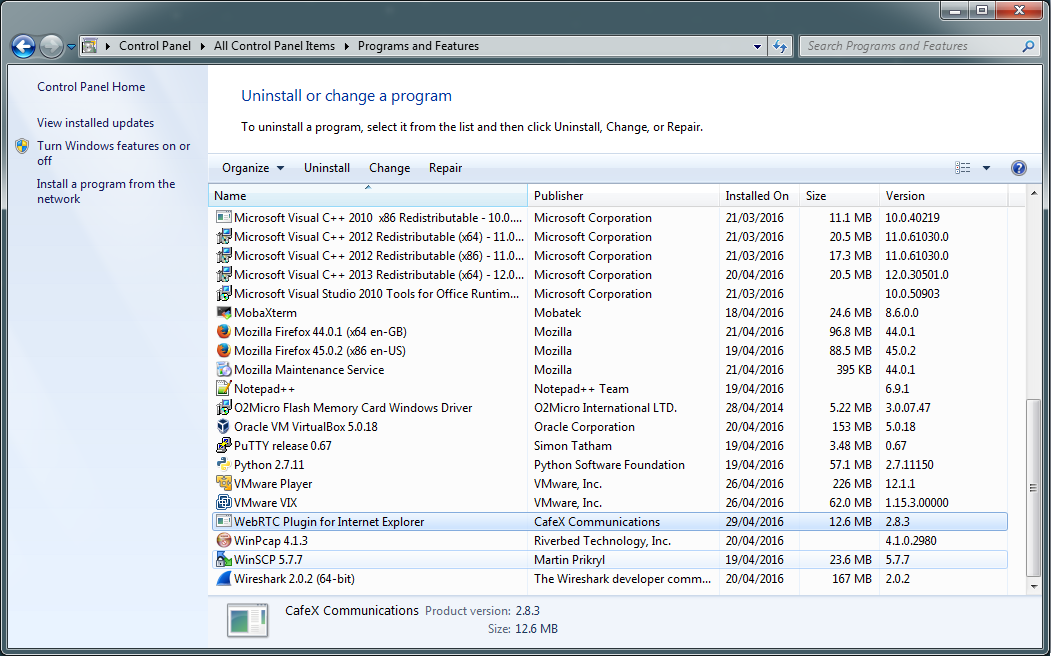Click the VMware VIX icon
The width and height of the screenshot is (1051, 656).
tap(224, 503)
